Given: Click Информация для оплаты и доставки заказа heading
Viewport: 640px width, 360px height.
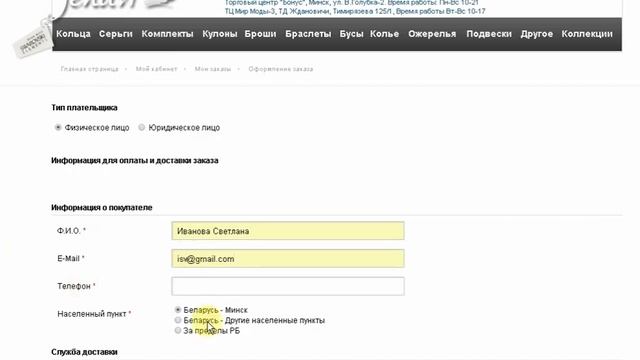Looking at the screenshot, I should coord(135,160).
